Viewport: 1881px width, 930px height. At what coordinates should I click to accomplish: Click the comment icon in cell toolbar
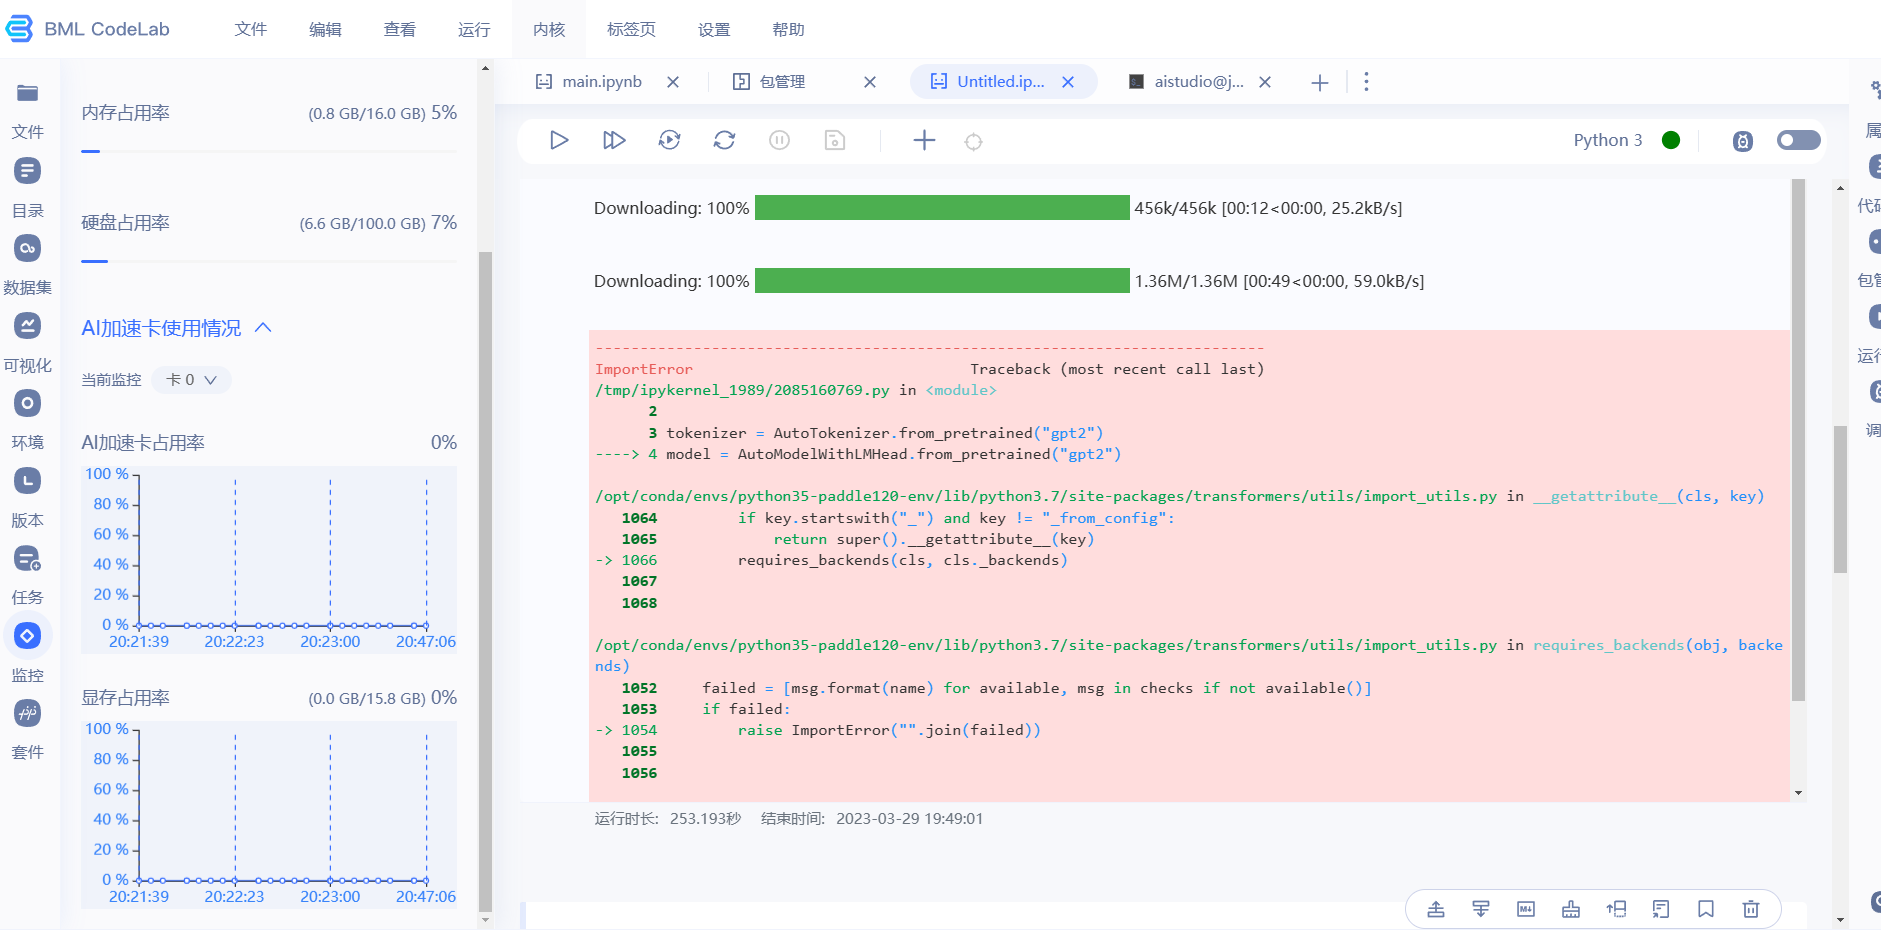[x=1660, y=909]
